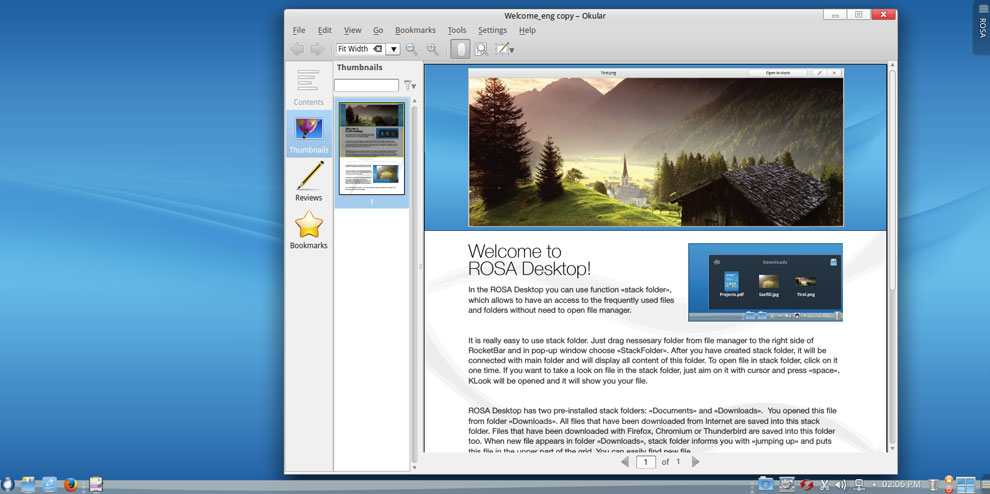Open the View menu
990x494 pixels.
point(352,30)
